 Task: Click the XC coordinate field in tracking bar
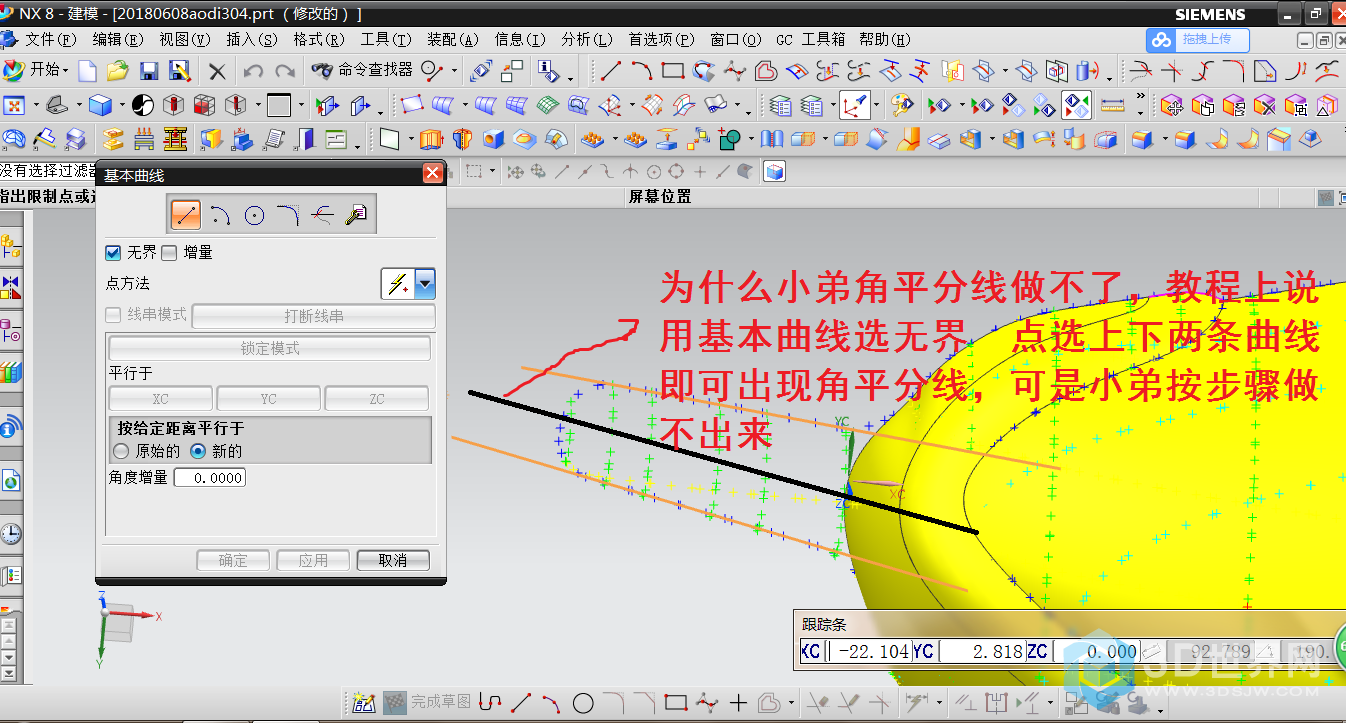(x=869, y=651)
